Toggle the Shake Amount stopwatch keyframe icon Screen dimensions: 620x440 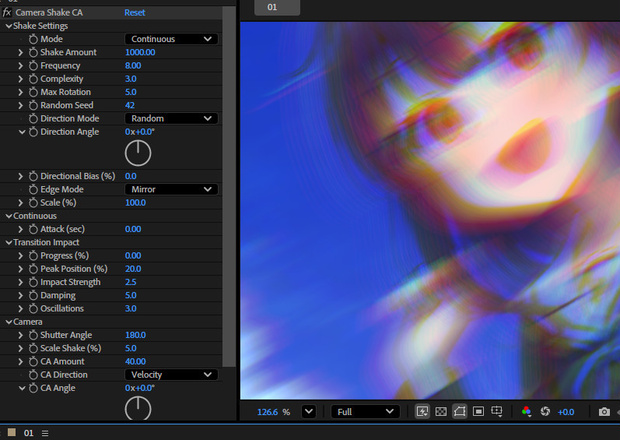pyautogui.click(x=34, y=52)
